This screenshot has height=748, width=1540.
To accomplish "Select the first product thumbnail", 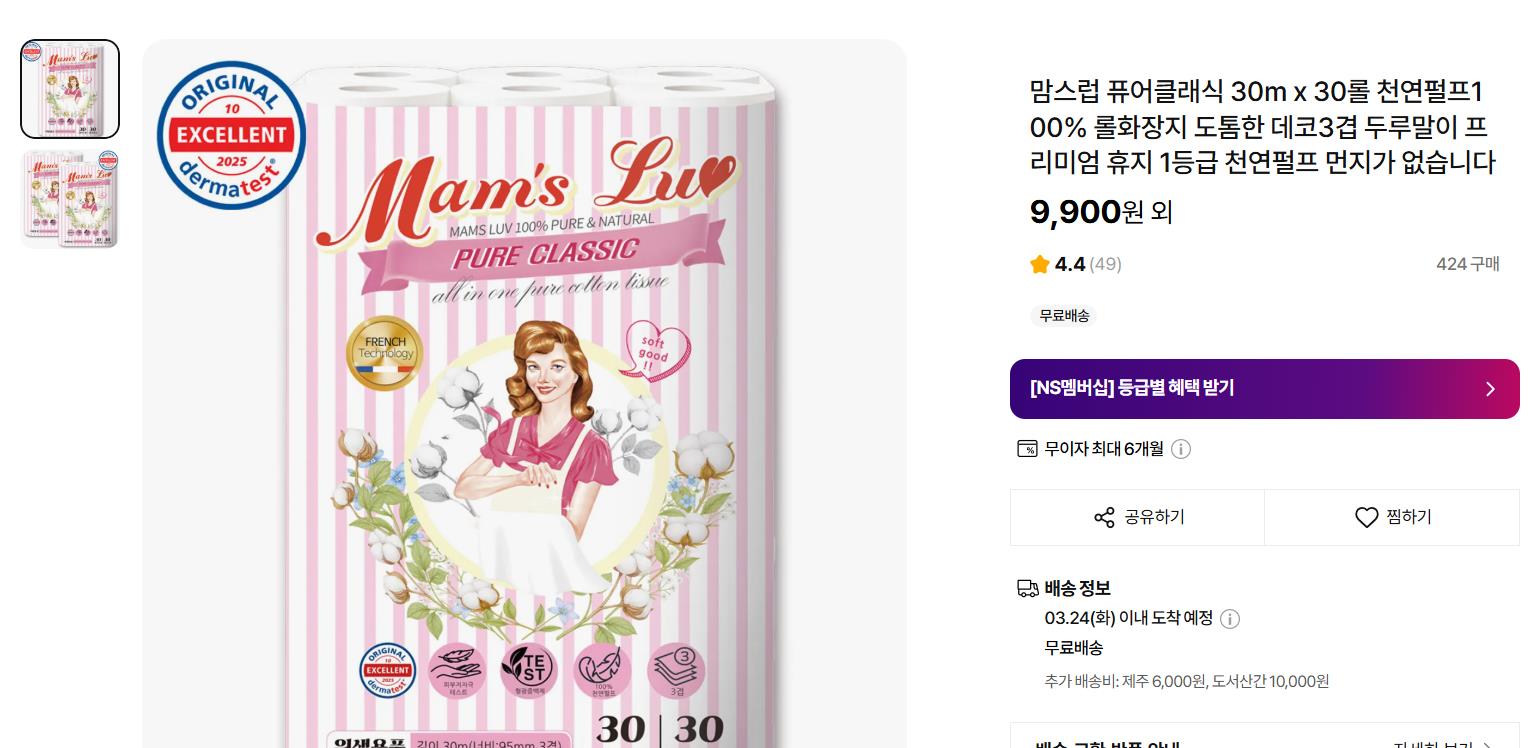I will click(70, 89).
